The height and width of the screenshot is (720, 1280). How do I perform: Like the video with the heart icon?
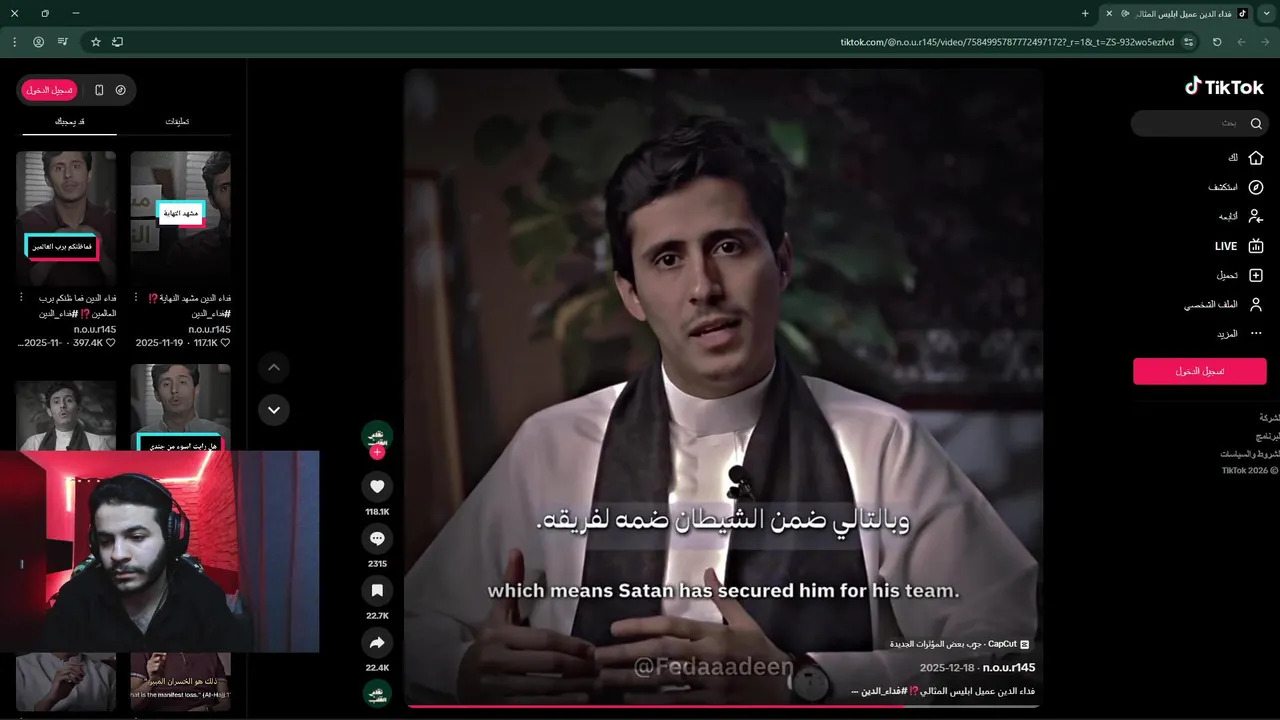[377, 487]
